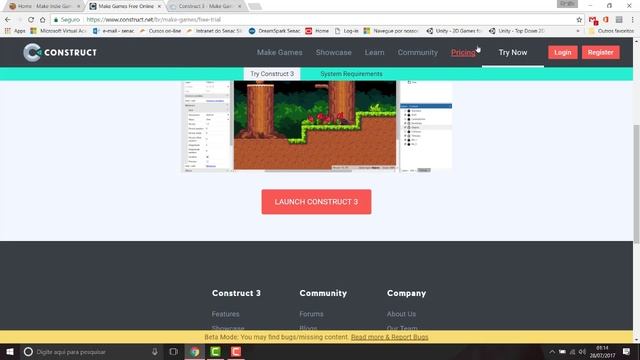This screenshot has width=640, height=360.
Task: Switch to the 'Construct 3' browser tab
Action: click(x=205, y=6)
